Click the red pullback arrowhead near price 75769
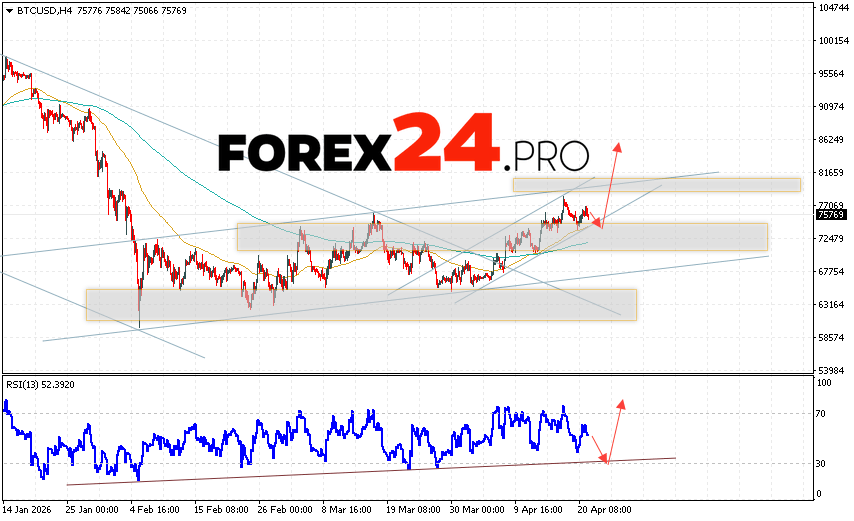This screenshot has width=854, height=521. [x=597, y=225]
